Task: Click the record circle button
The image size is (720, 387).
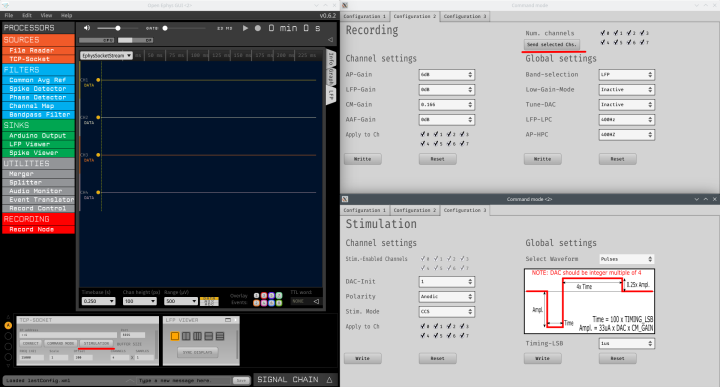Action: point(258,28)
